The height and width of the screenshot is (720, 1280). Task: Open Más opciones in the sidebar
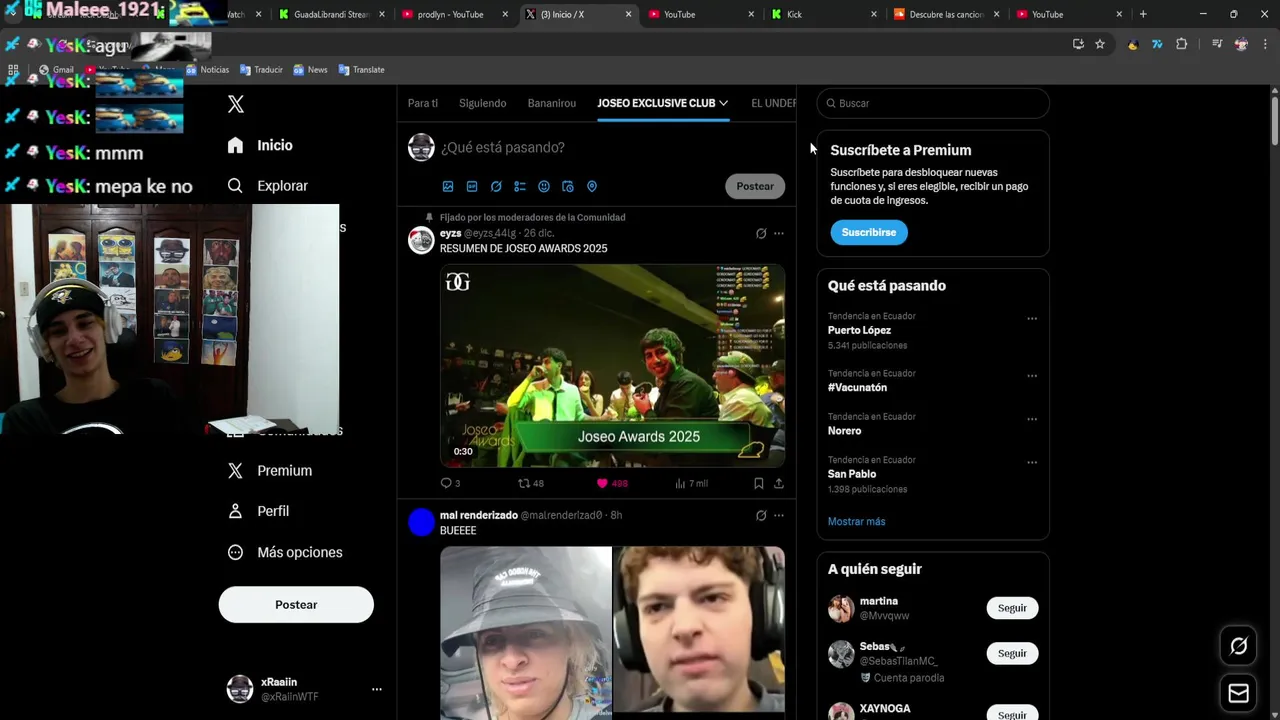click(x=285, y=552)
